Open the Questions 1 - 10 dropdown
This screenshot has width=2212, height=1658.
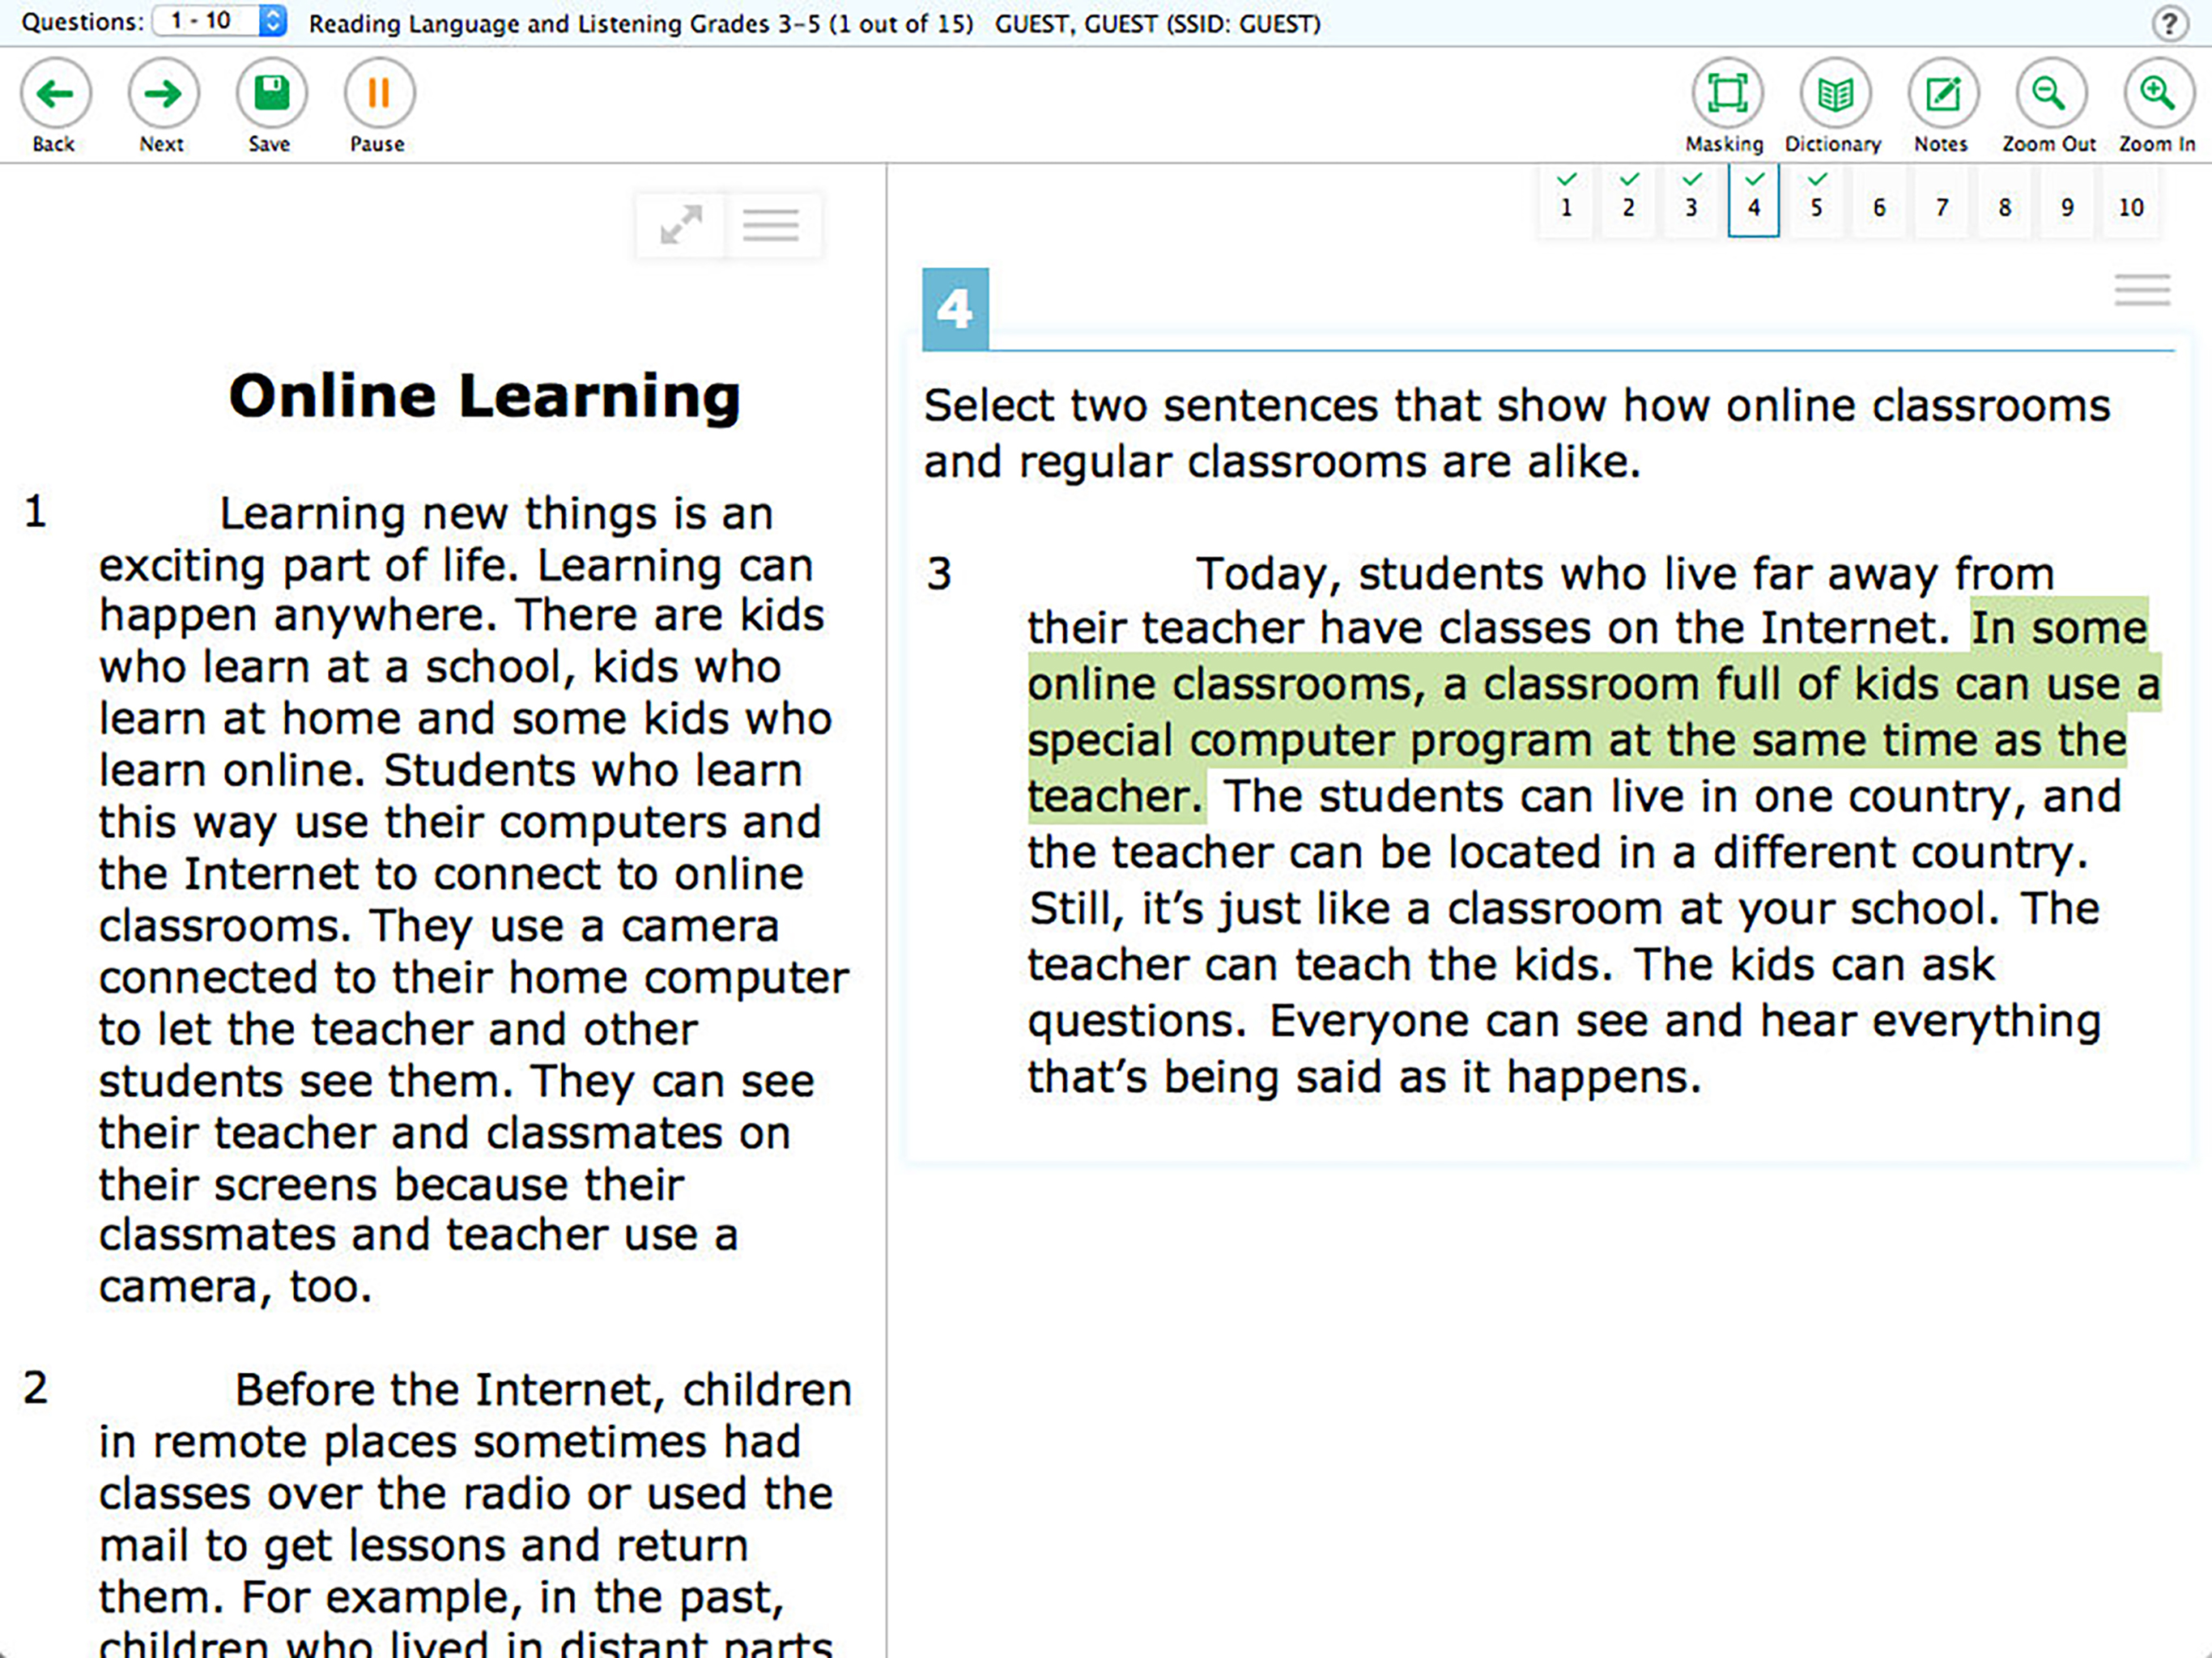pos(220,21)
